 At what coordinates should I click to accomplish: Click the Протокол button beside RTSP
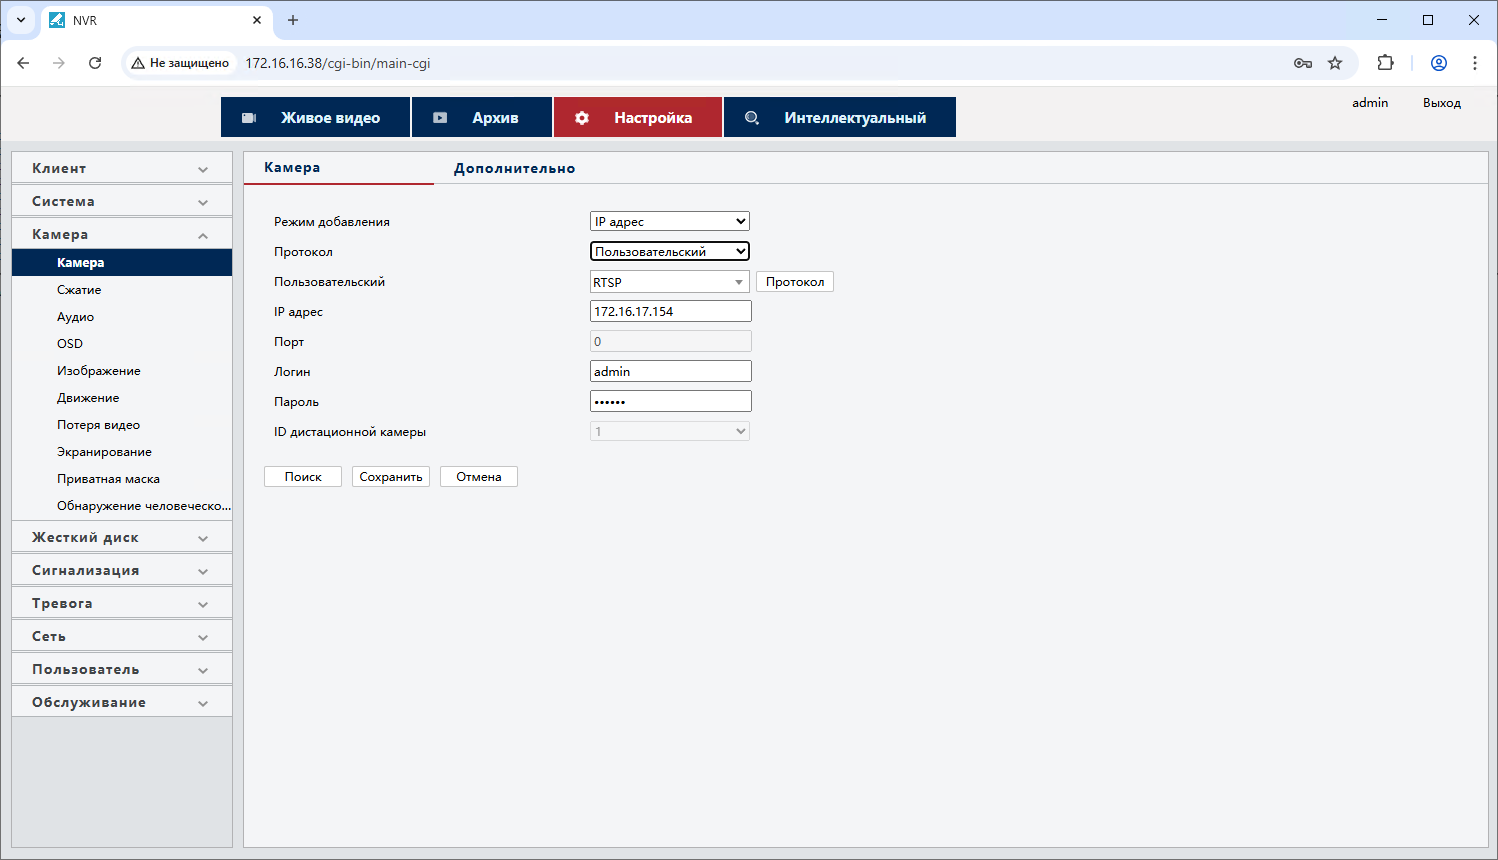tap(795, 282)
